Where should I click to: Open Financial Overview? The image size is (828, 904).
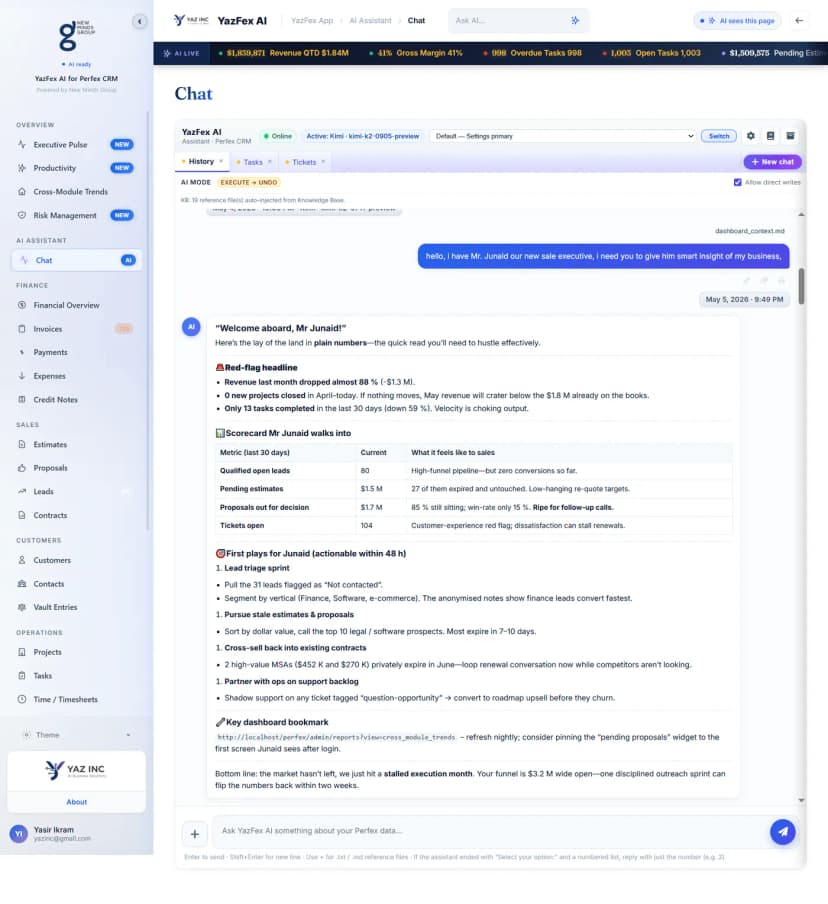coord(75,306)
